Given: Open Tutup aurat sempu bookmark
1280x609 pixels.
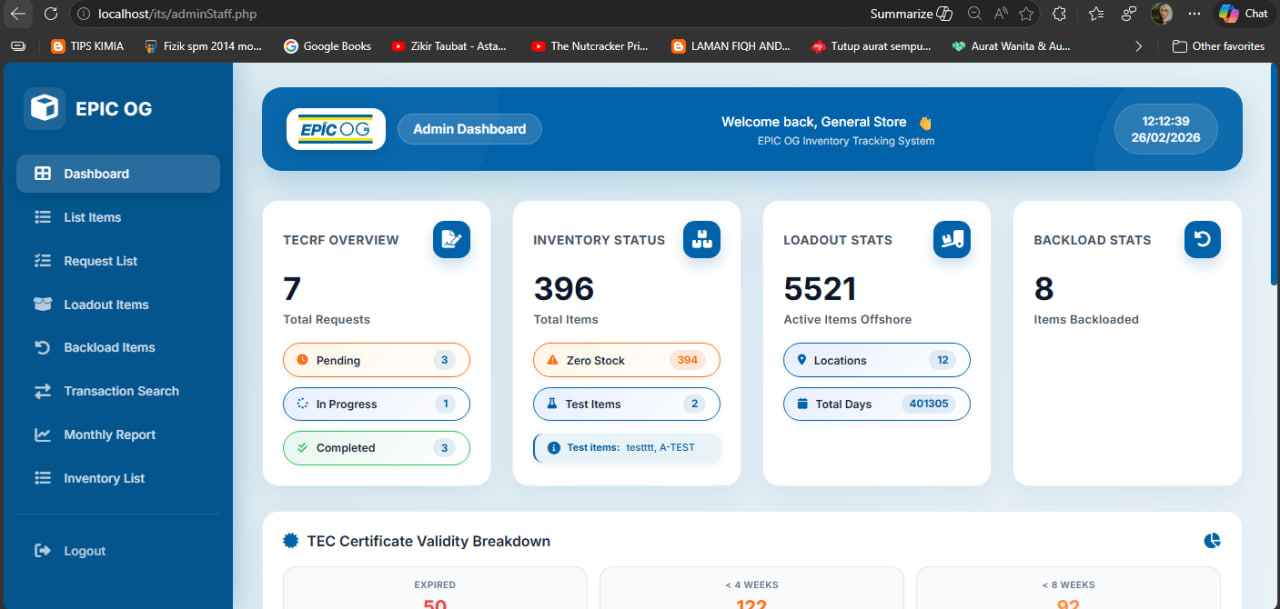Looking at the screenshot, I should (x=871, y=46).
